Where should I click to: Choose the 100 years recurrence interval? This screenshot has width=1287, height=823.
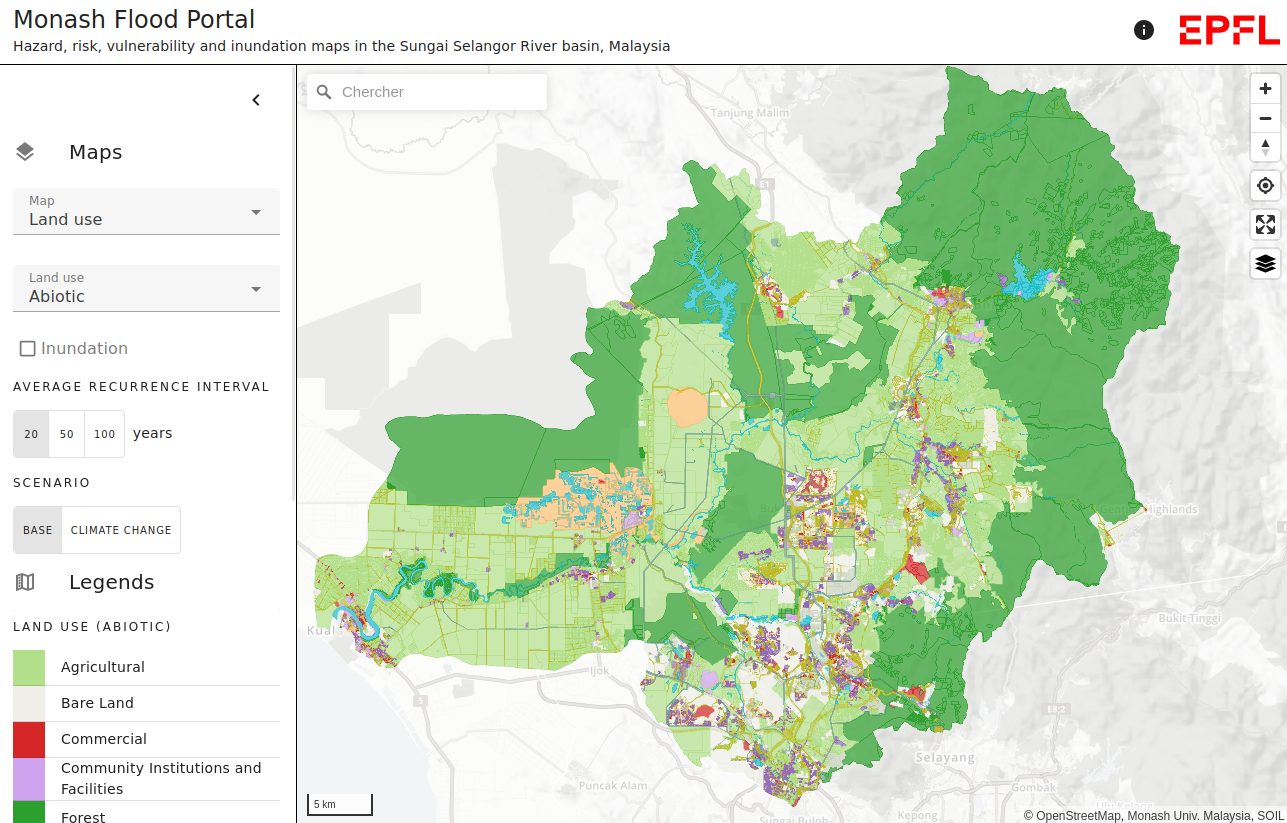(105, 434)
